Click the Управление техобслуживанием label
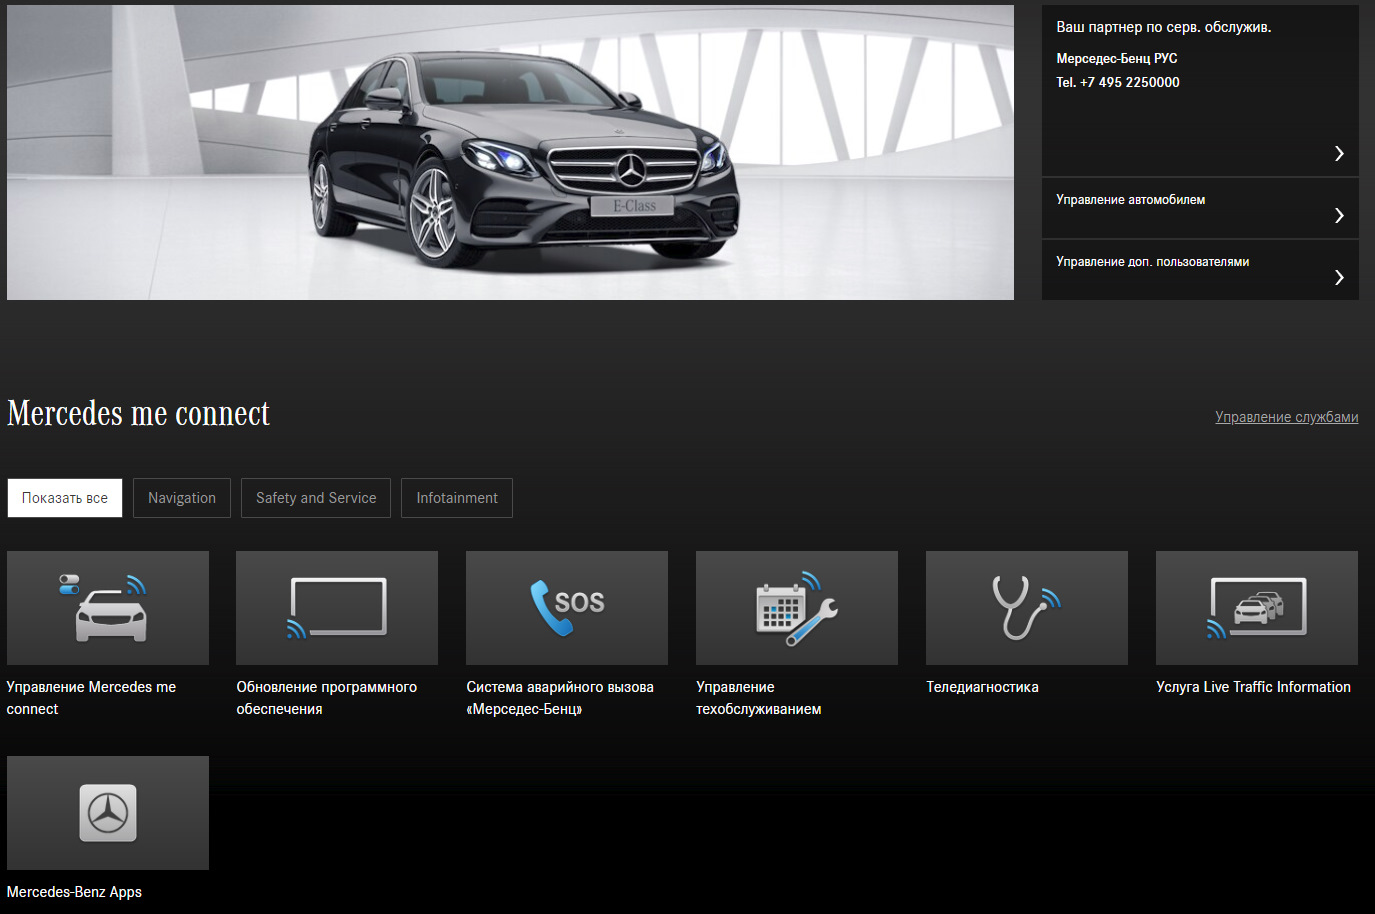1375x914 pixels. click(x=759, y=698)
